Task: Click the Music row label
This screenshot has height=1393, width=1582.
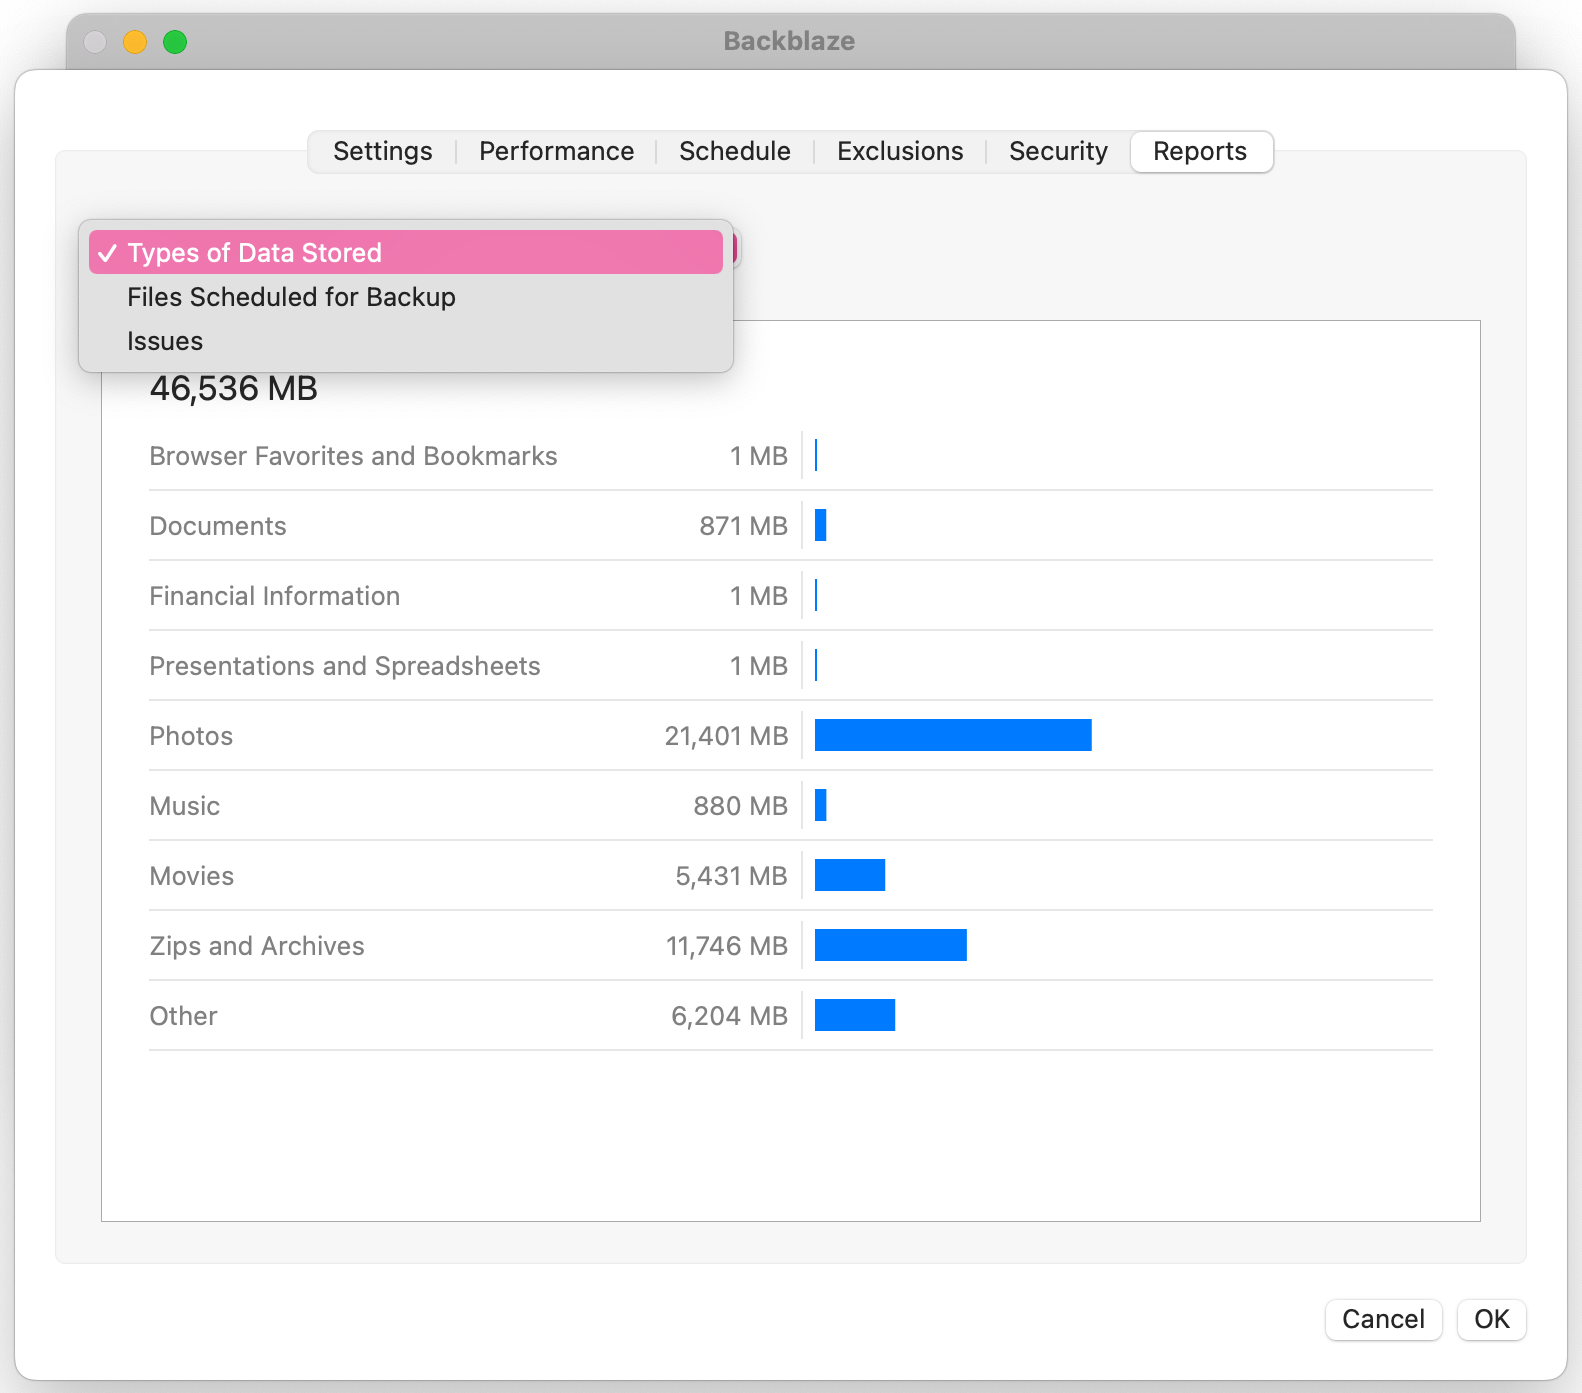Action: tap(185, 806)
